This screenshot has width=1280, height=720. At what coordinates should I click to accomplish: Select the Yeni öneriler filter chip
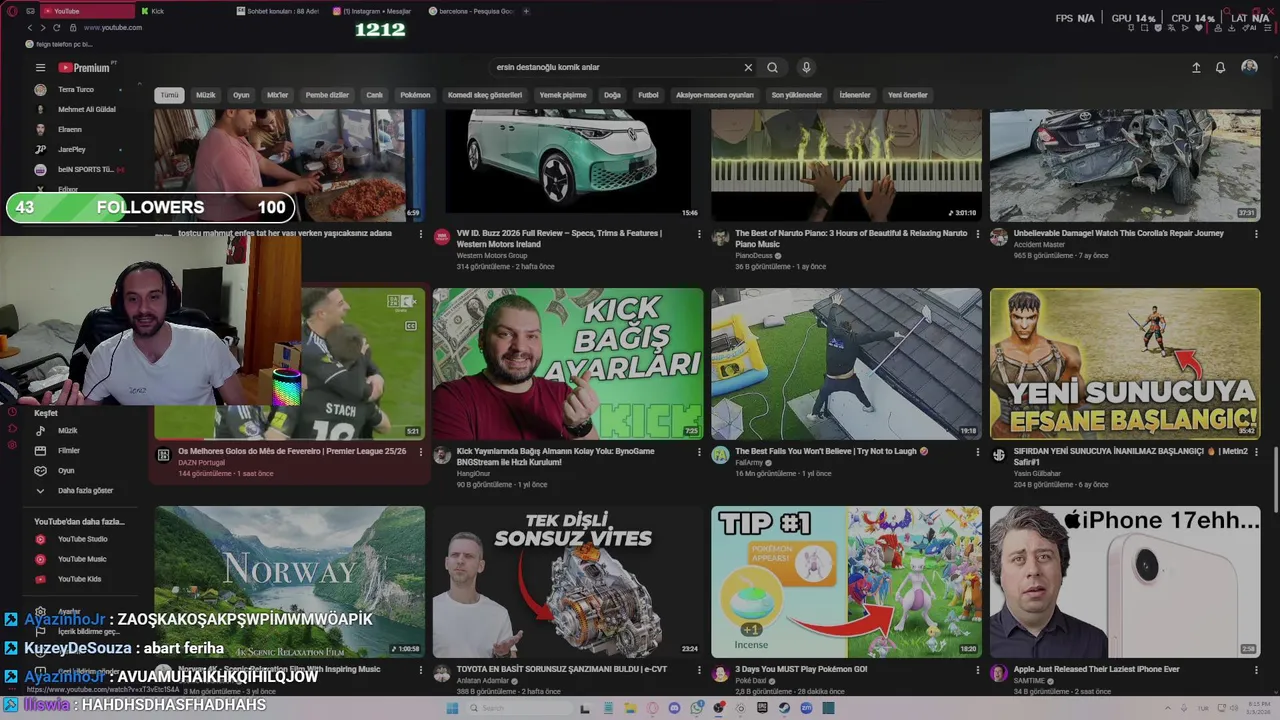pyautogui.click(x=908, y=95)
